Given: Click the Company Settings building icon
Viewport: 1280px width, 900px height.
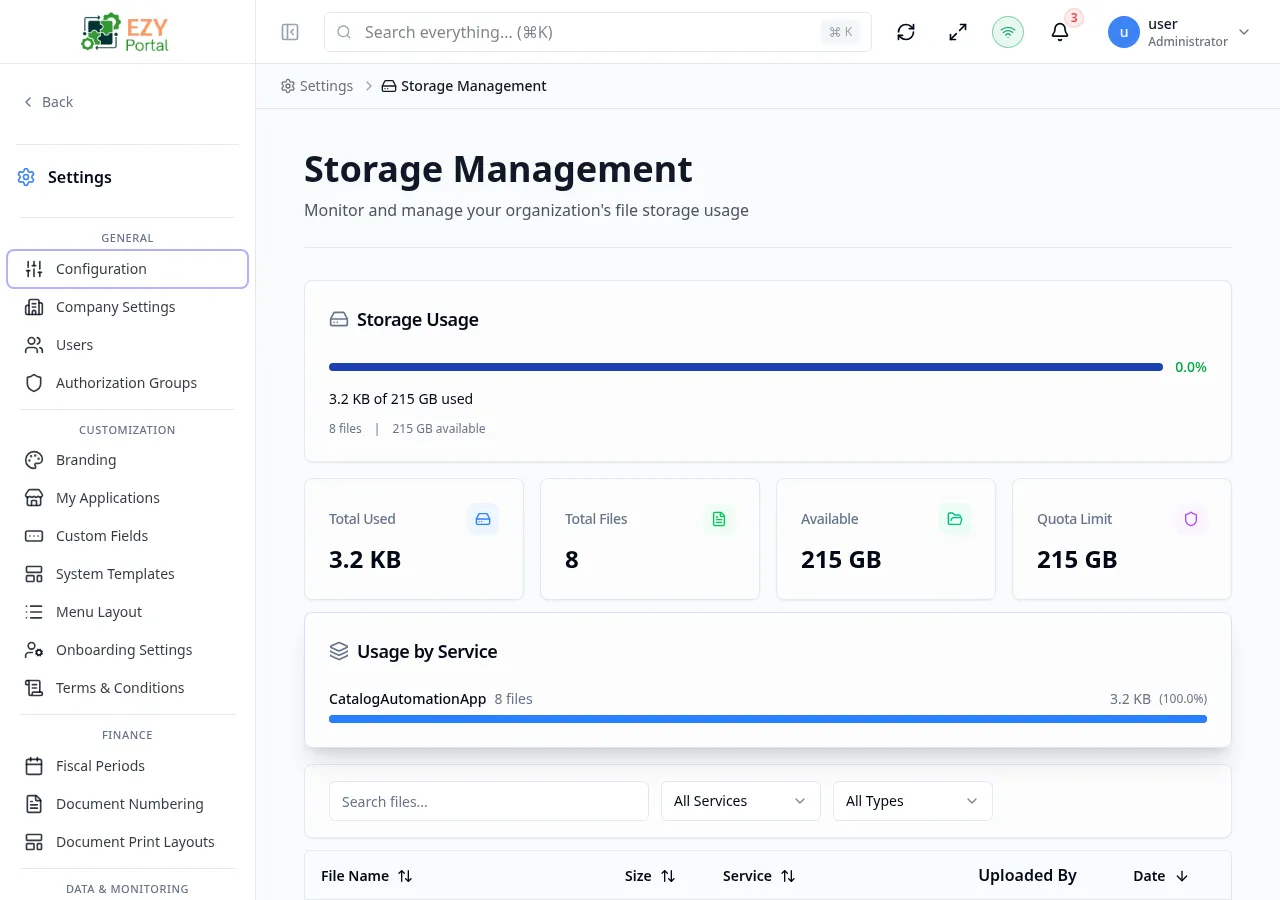Looking at the screenshot, I should click(x=34, y=307).
